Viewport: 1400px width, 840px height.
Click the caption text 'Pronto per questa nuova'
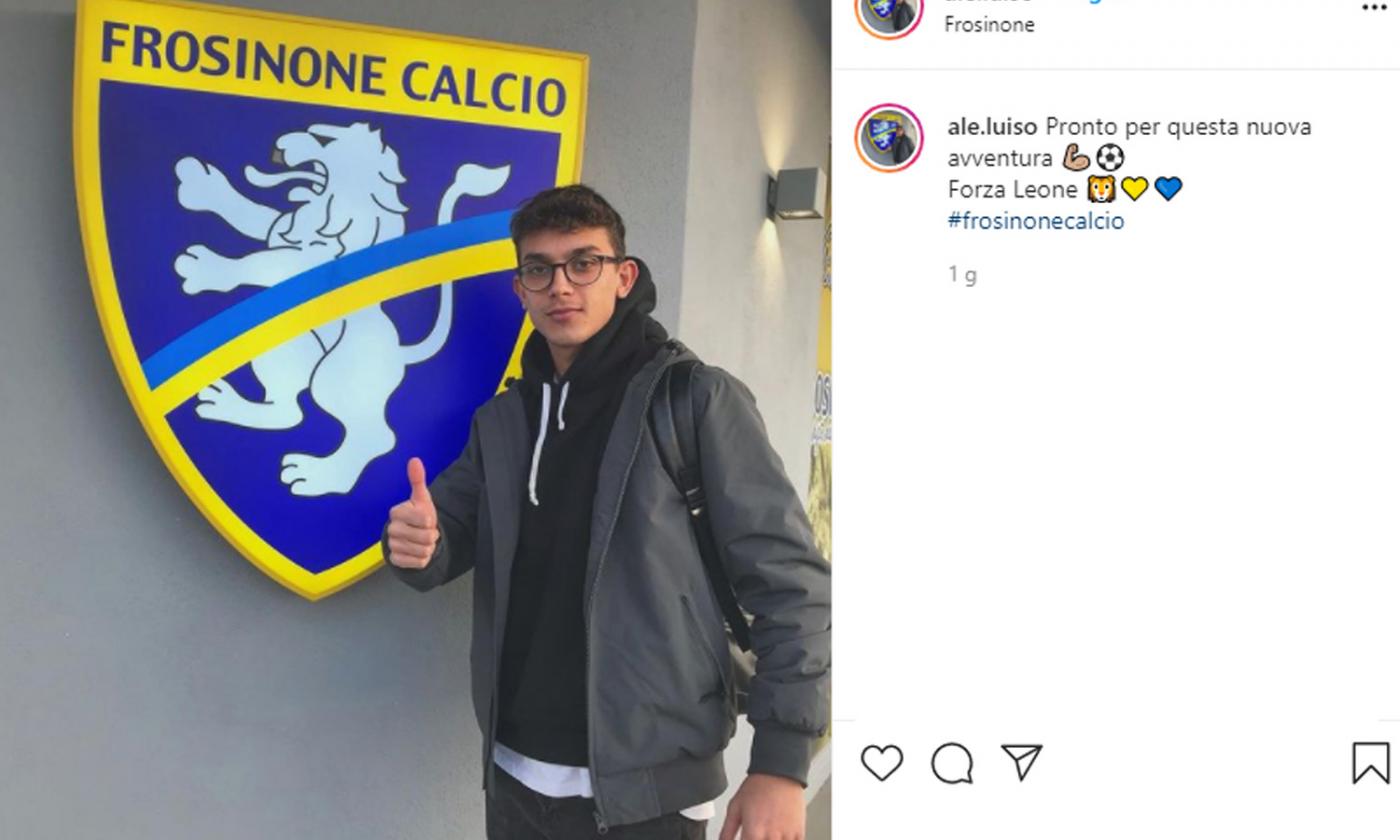coord(1178,127)
